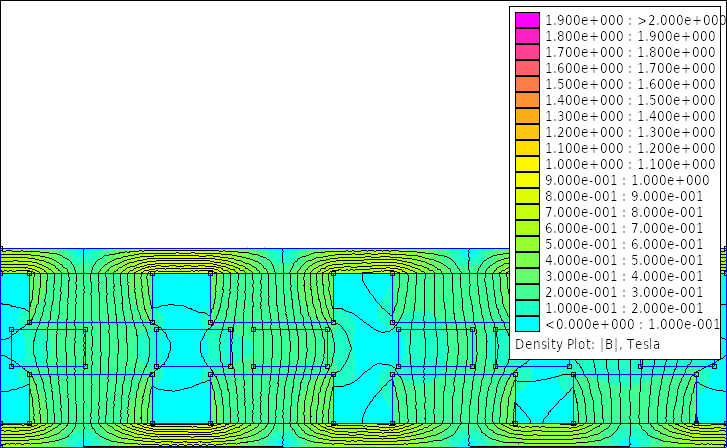
Task: Click the orange swatch for 1.400e+000 : 1.500e+000
Action: pos(527,100)
